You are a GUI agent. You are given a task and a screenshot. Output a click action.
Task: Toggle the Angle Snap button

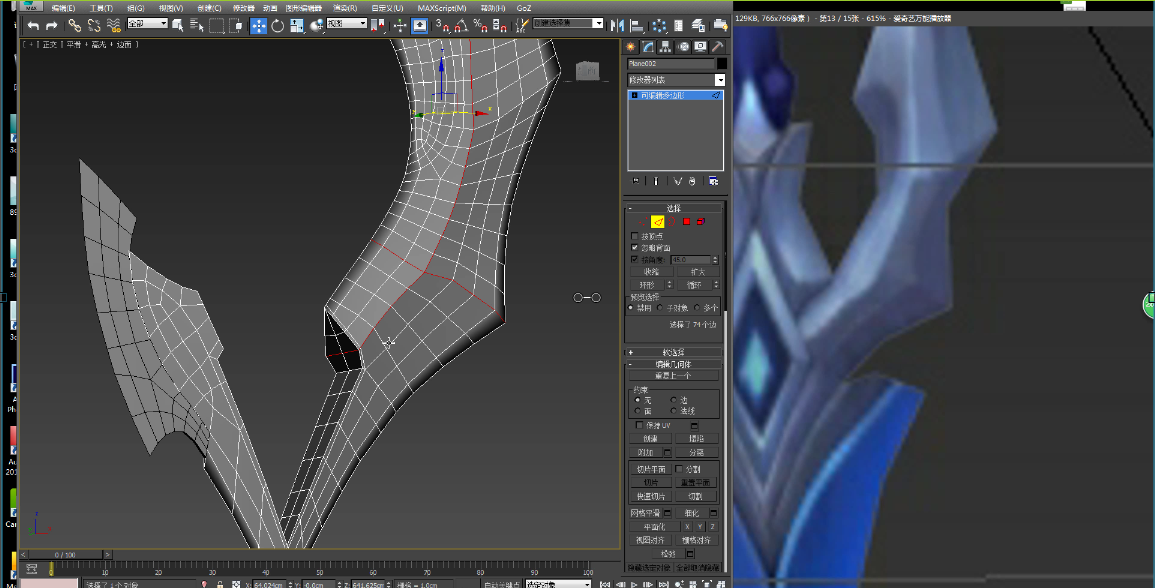tap(461, 26)
